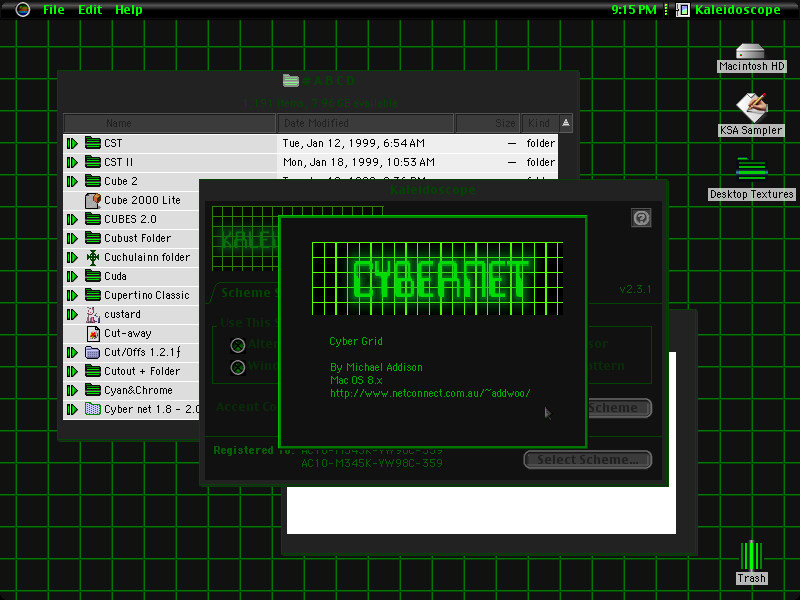800x600 pixels.
Task: Open the Edit menu
Action: pos(90,10)
